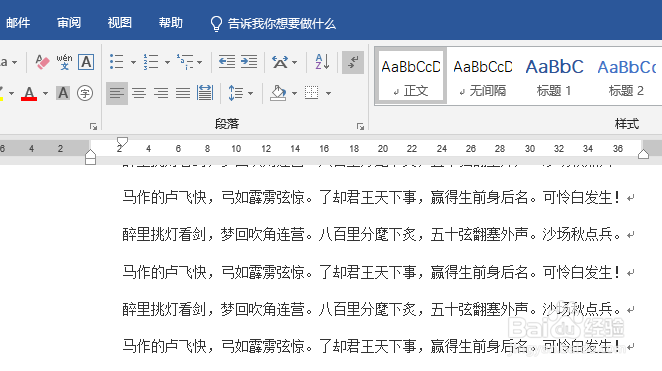Viewport: 662px width, 371px height.
Task: Apply red font color
Action: click(29, 93)
